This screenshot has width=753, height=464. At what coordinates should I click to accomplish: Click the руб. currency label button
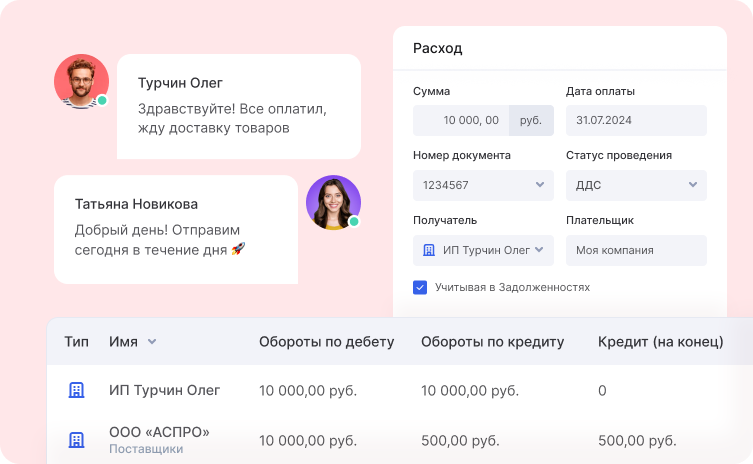tap(531, 120)
